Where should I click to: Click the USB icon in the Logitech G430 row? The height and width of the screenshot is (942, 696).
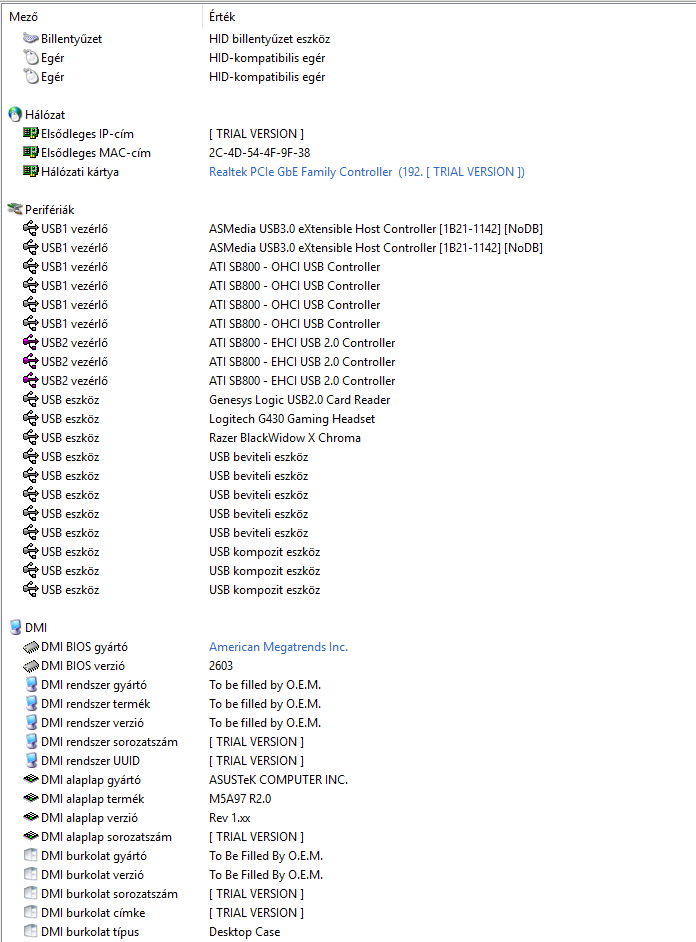31,419
